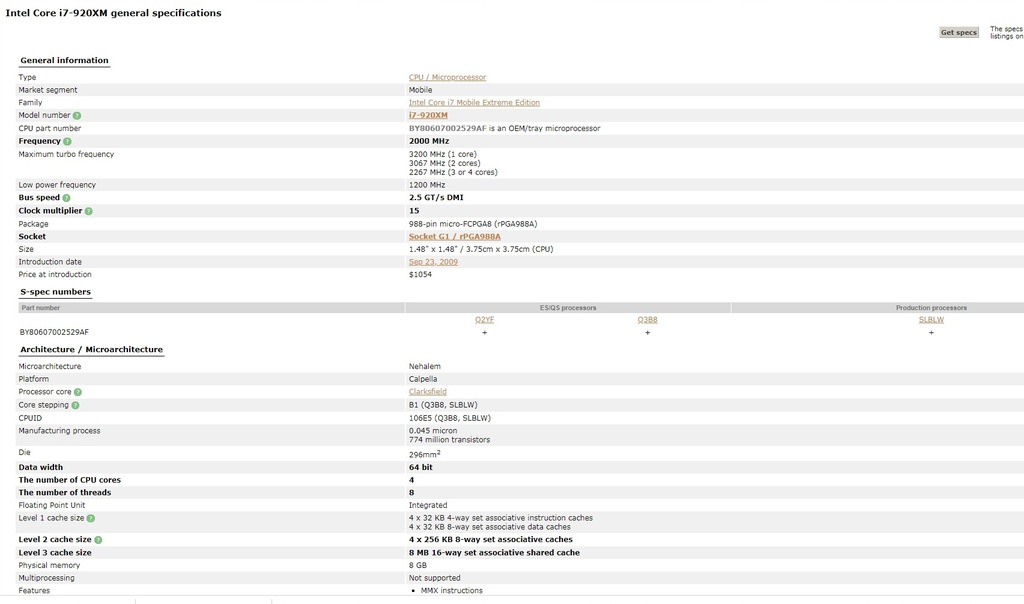Select the '1200 MHz' low power frequency value
The image size is (1024, 604).
point(427,185)
